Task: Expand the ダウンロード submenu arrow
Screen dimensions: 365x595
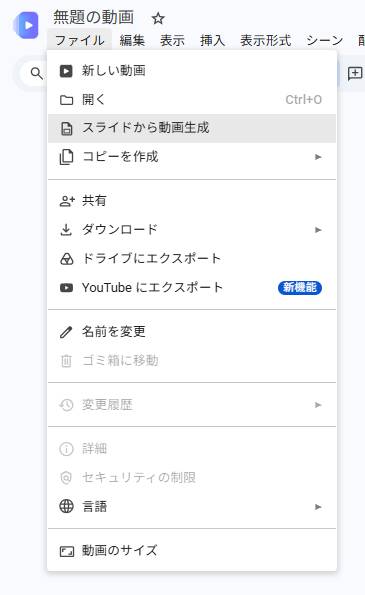Action: [318, 230]
